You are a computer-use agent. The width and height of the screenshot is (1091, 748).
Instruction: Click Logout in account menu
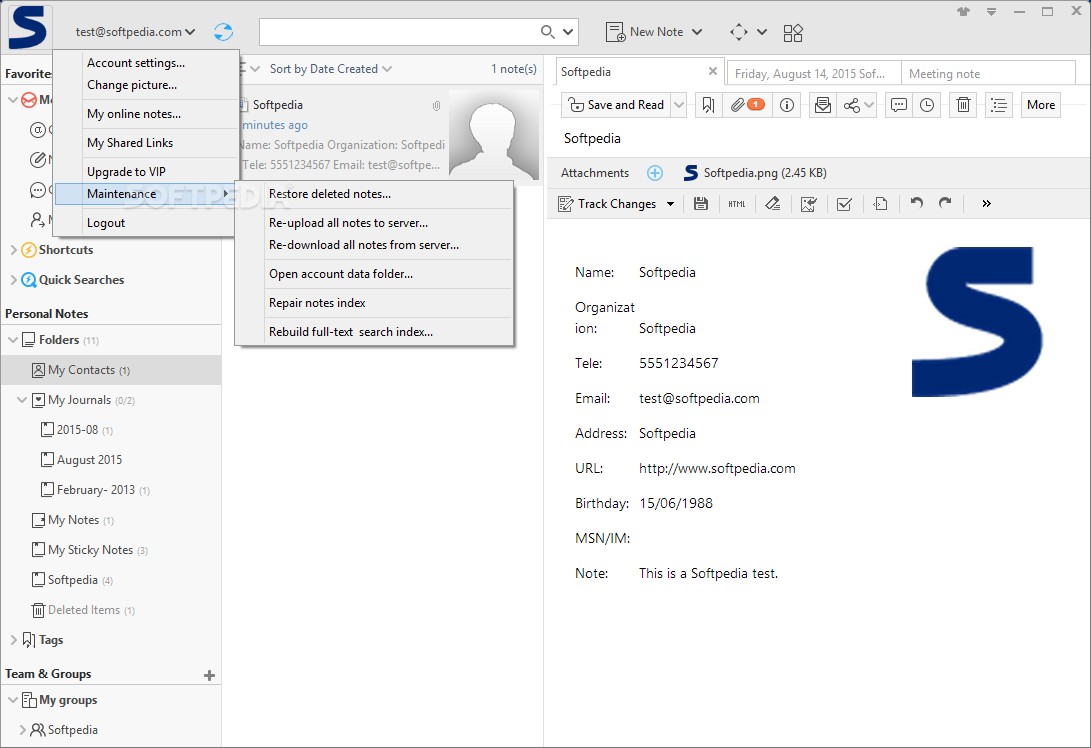146,223
